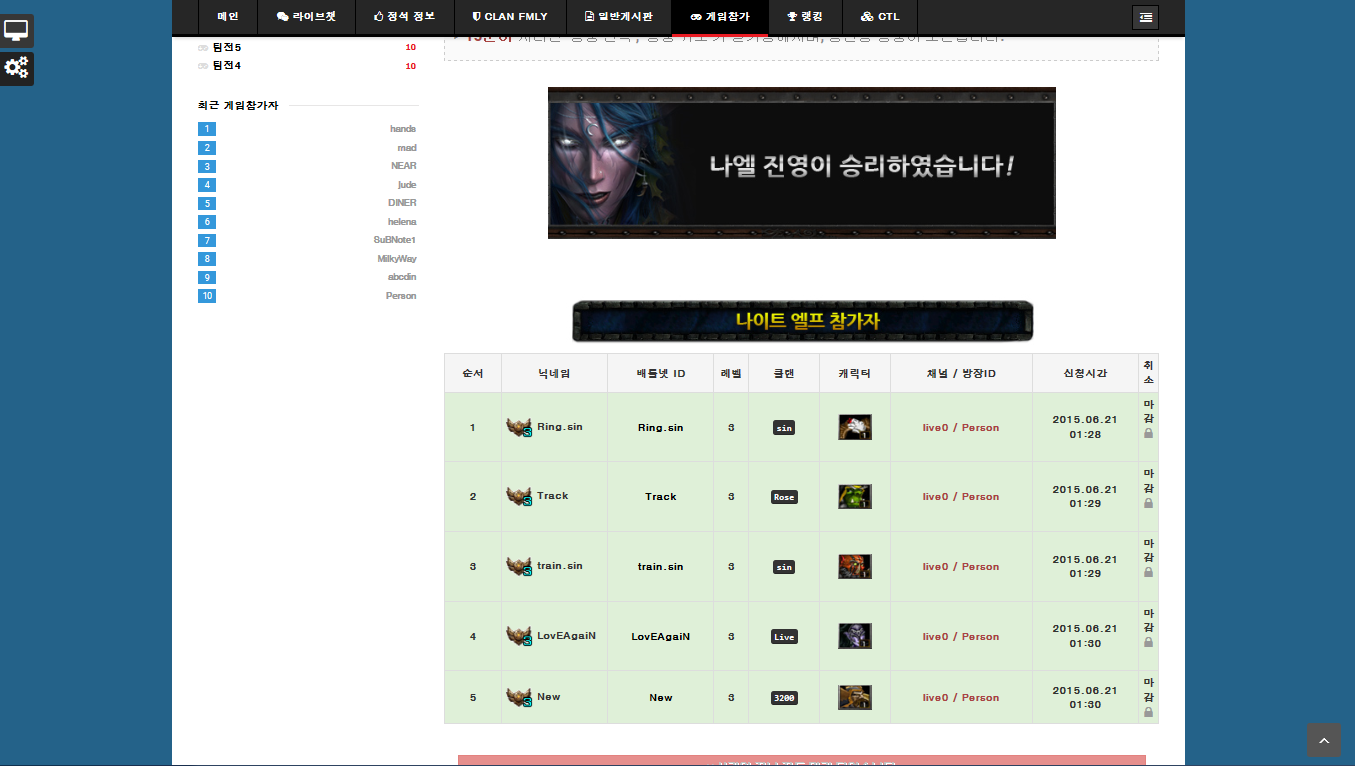Click the Battle.net ID cell LovEAgaiN
This screenshot has height=766, width=1355.
tap(661, 637)
